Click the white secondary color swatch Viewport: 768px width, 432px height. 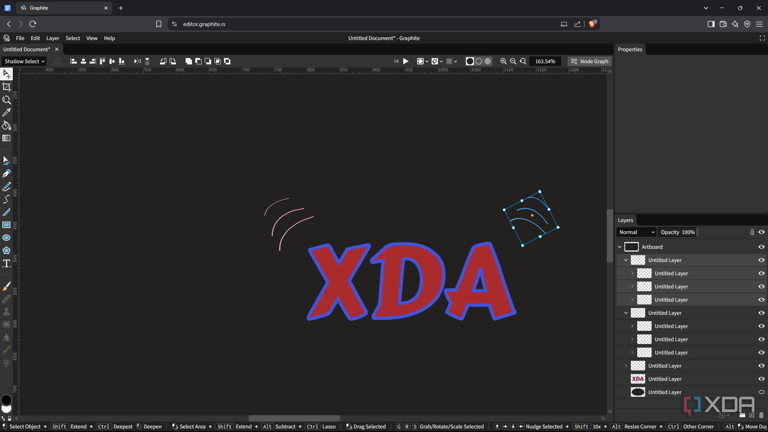(x=6, y=408)
